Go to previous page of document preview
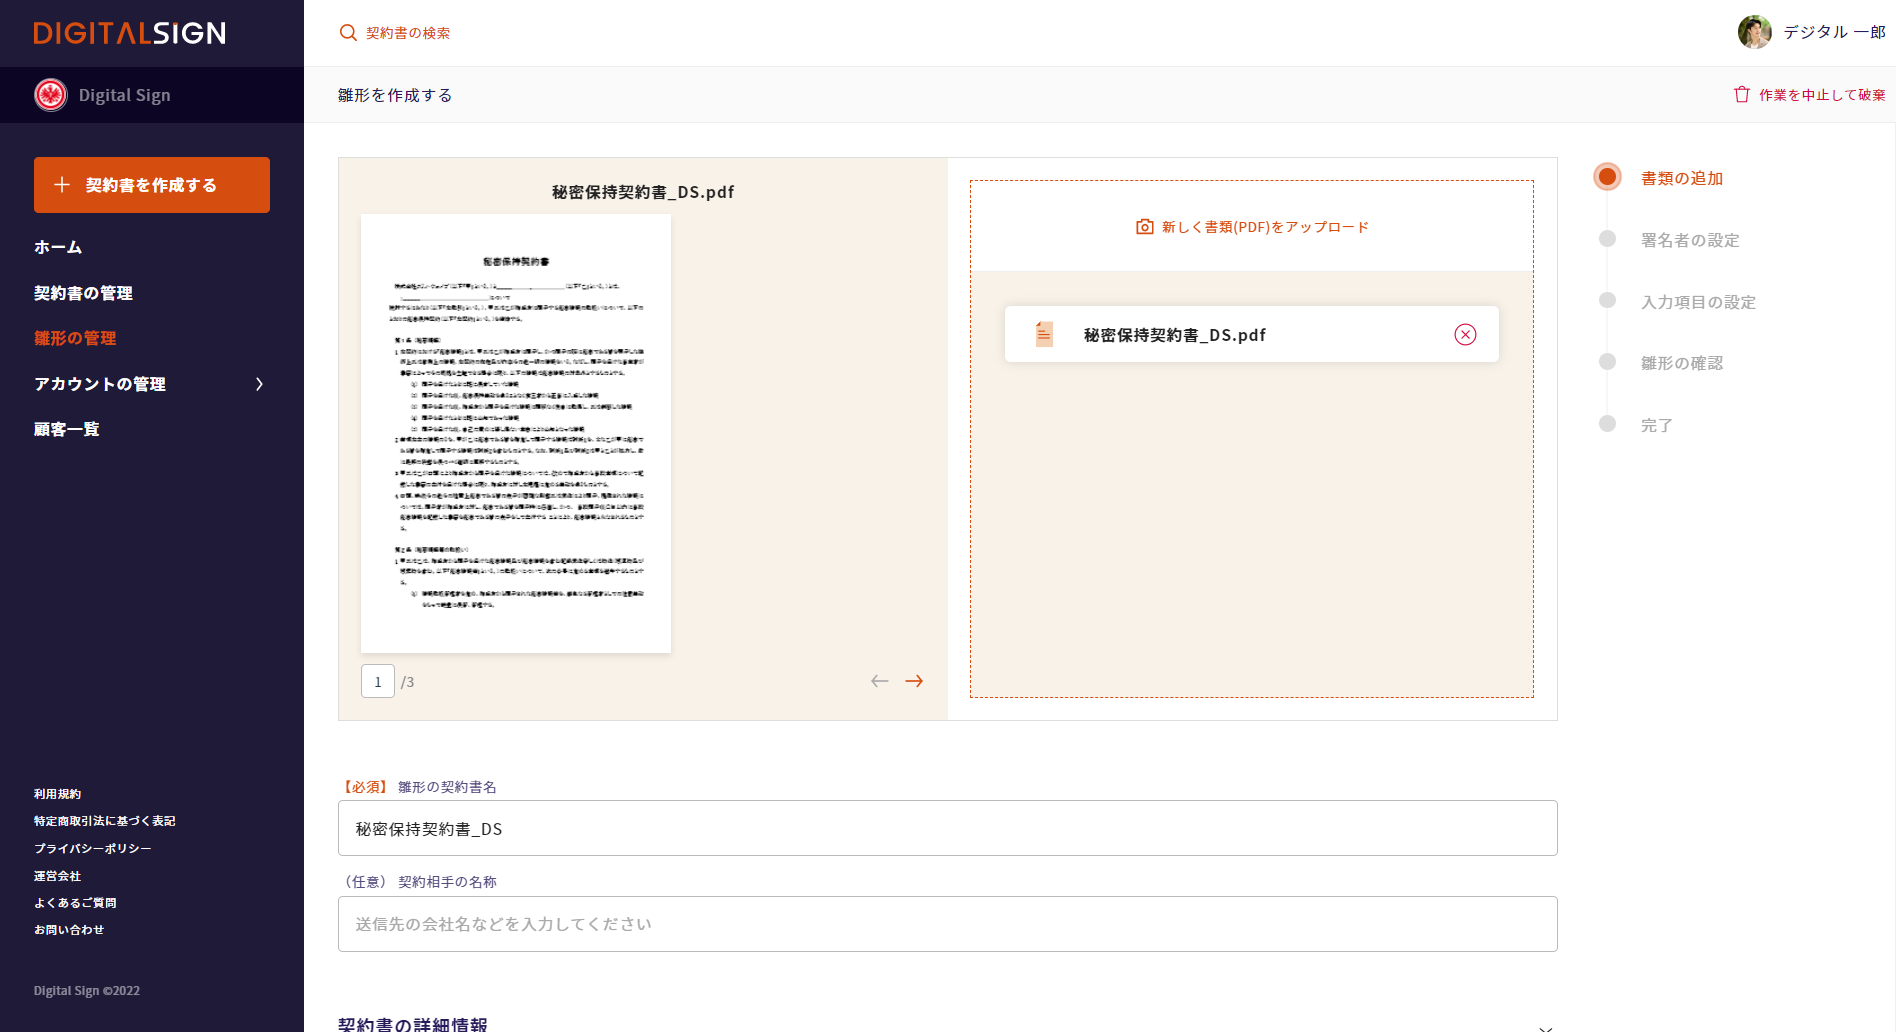Image resolution: width=1896 pixels, height=1032 pixels. pyautogui.click(x=879, y=681)
